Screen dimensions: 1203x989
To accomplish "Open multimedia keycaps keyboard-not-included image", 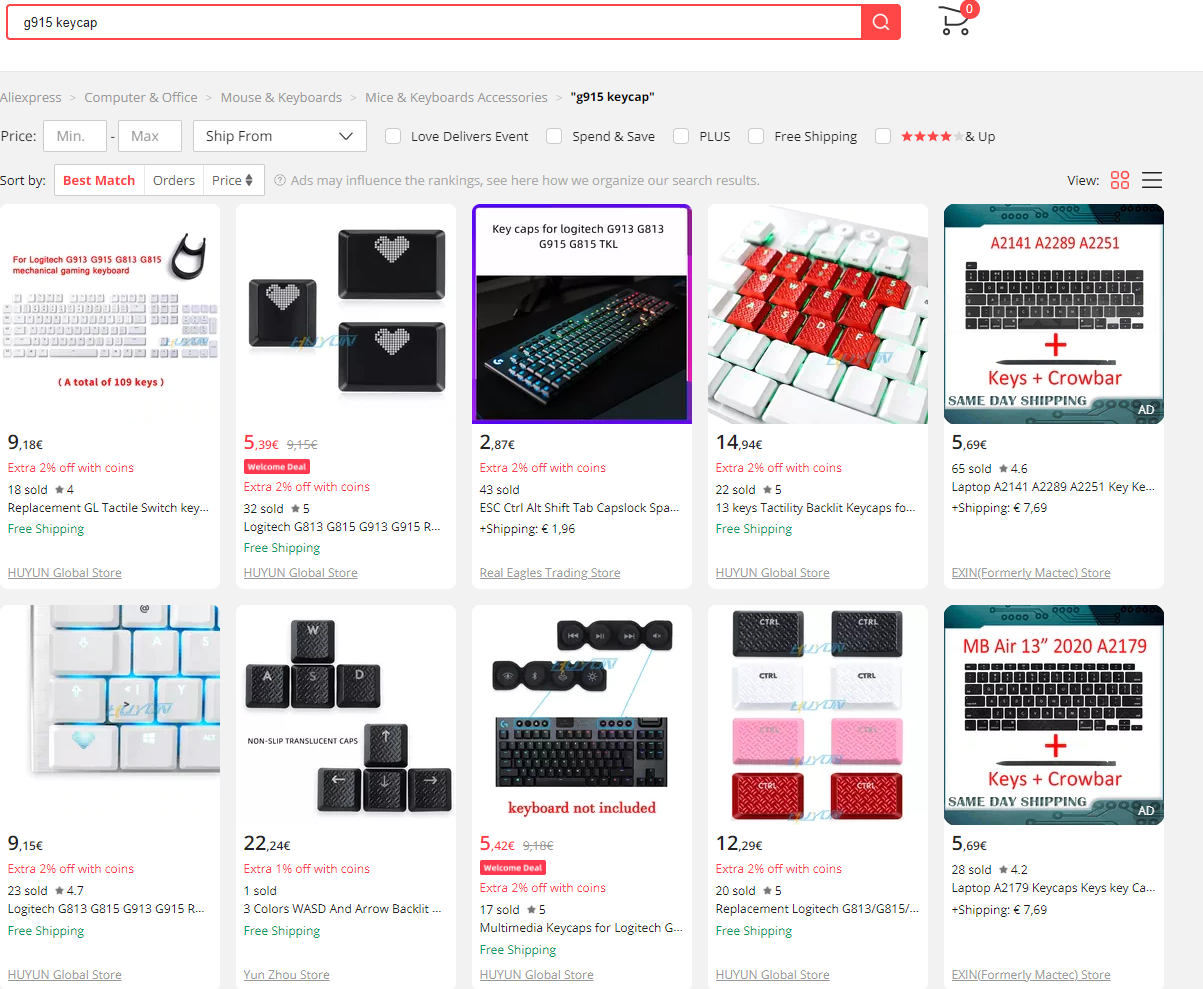I will [x=582, y=715].
